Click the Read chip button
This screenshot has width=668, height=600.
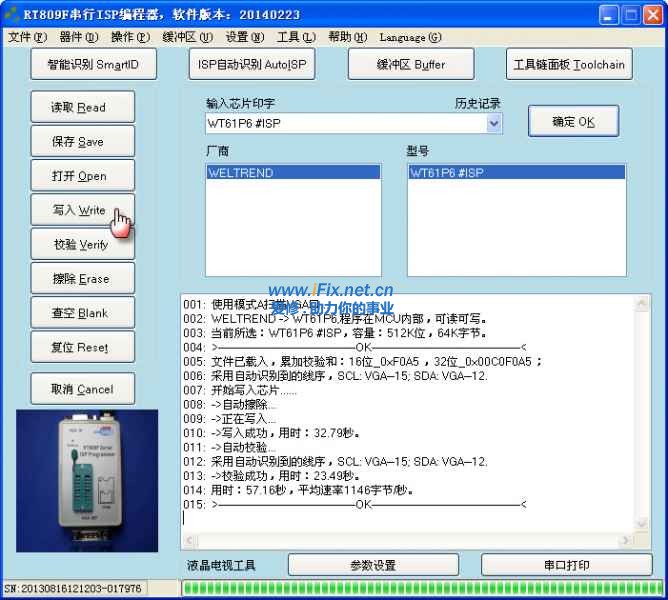[78, 107]
